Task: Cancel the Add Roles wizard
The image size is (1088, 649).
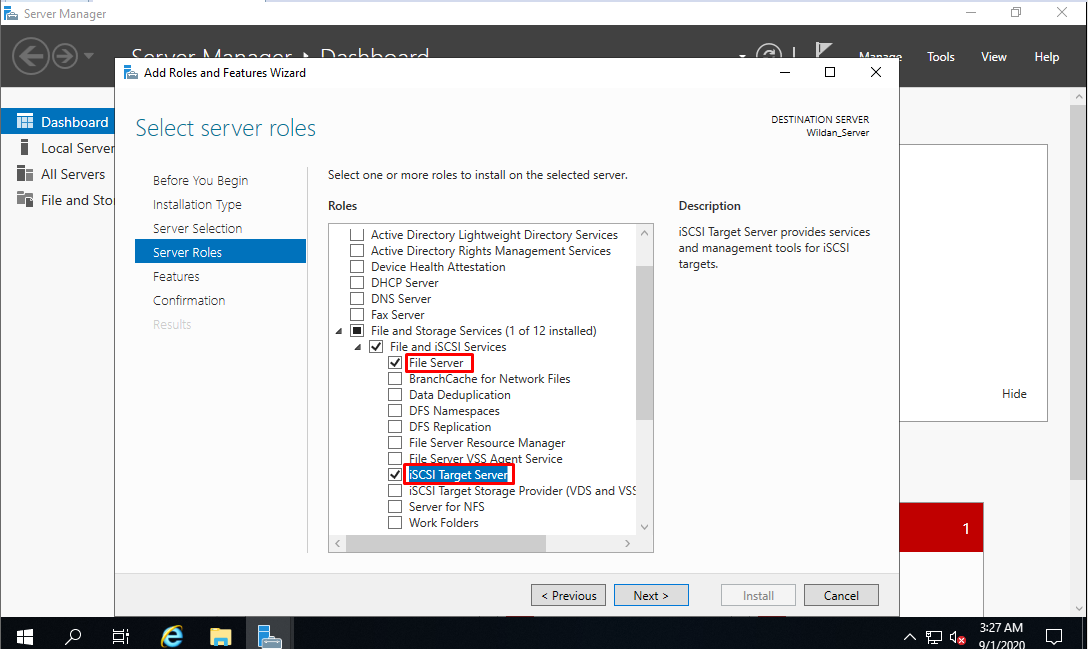Action: tap(841, 596)
